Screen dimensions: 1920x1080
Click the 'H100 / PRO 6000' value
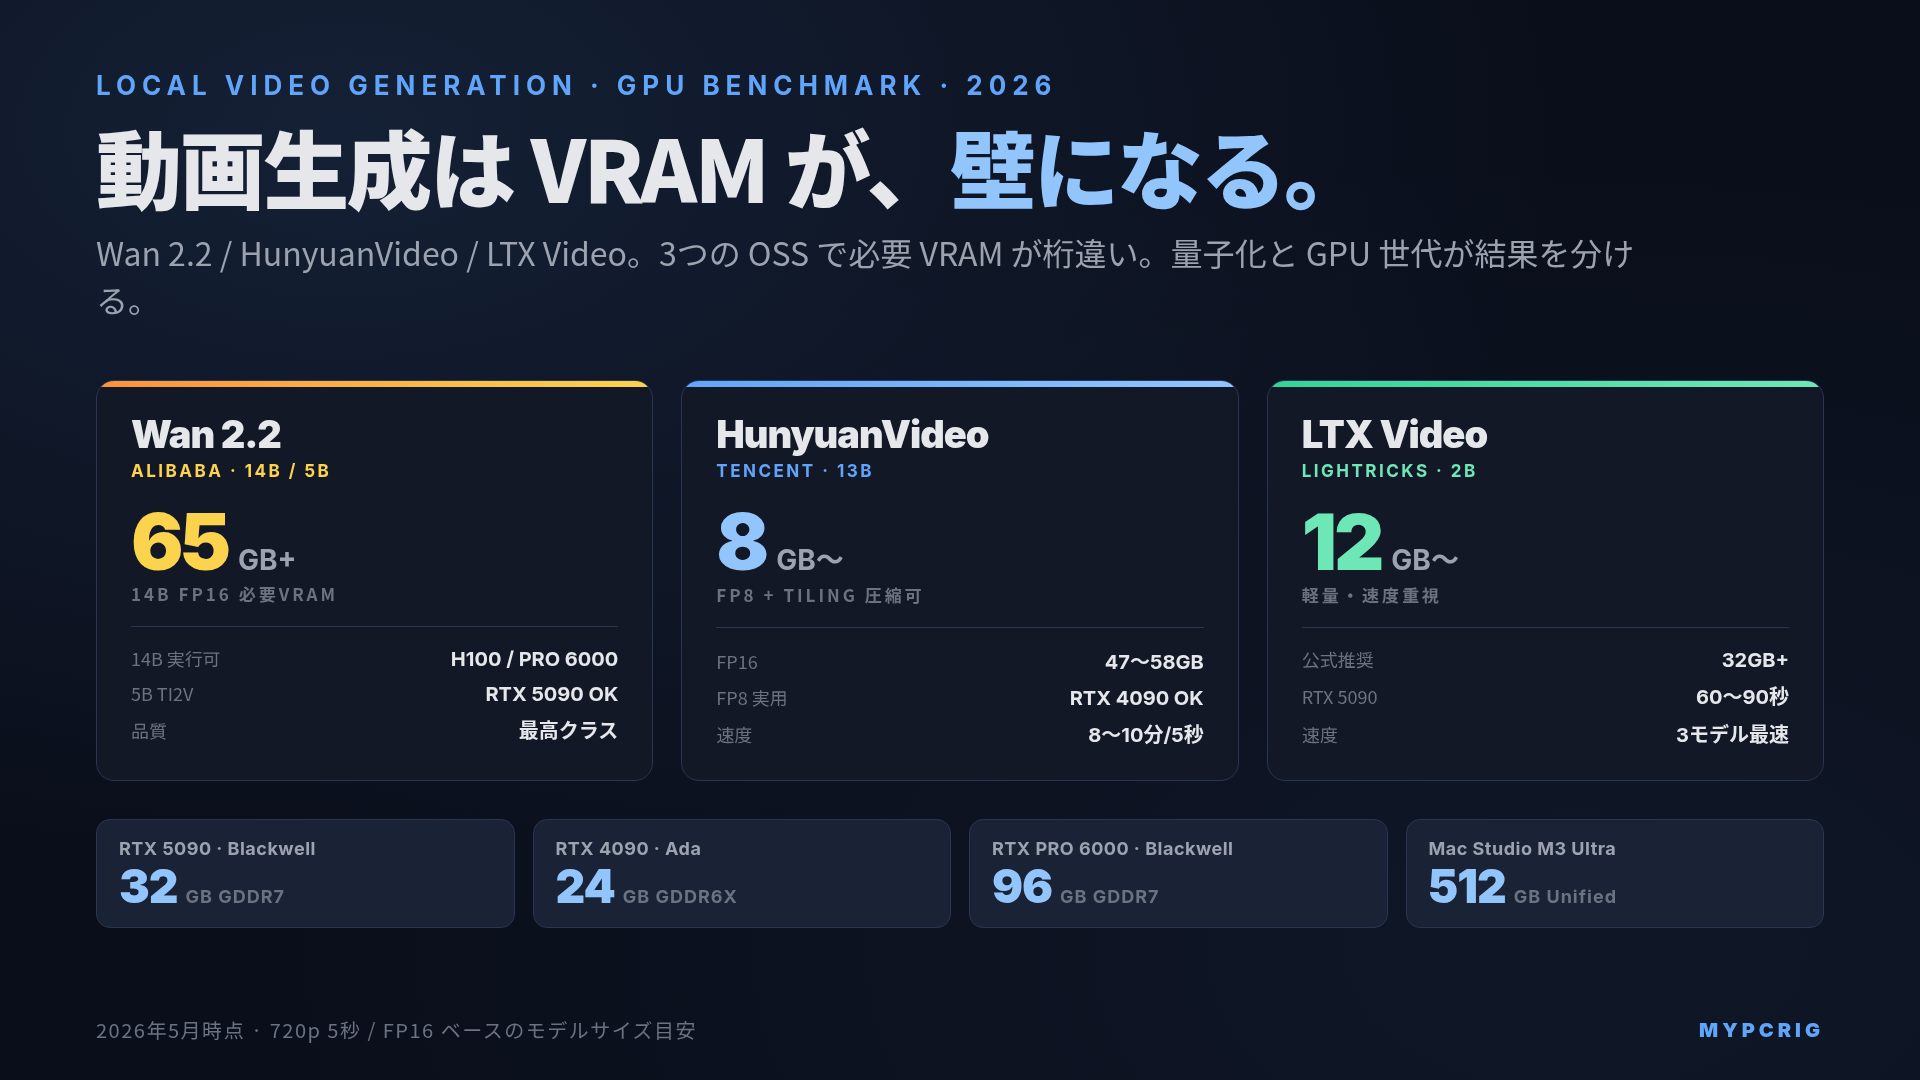[x=534, y=659]
